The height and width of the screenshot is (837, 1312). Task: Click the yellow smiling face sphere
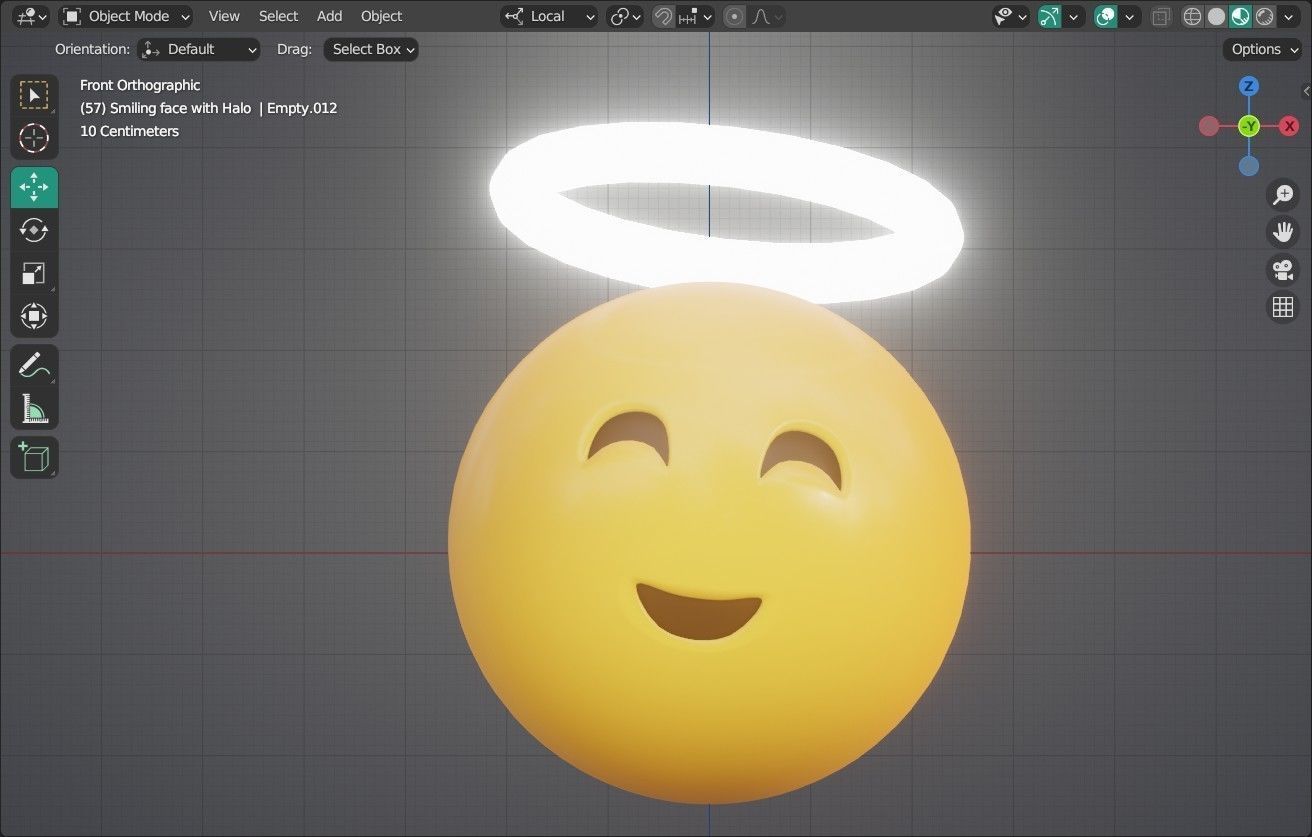(x=709, y=543)
